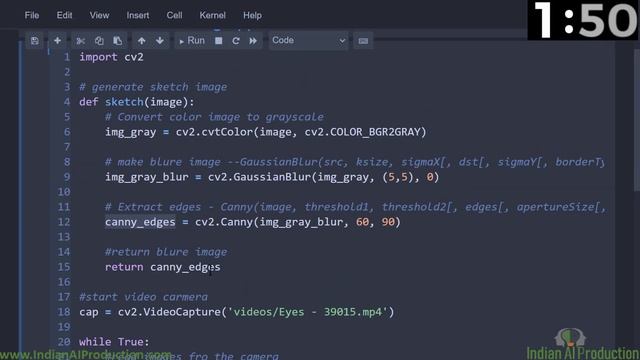Click the 'canny_edges' variable on line 12

click(x=140, y=222)
